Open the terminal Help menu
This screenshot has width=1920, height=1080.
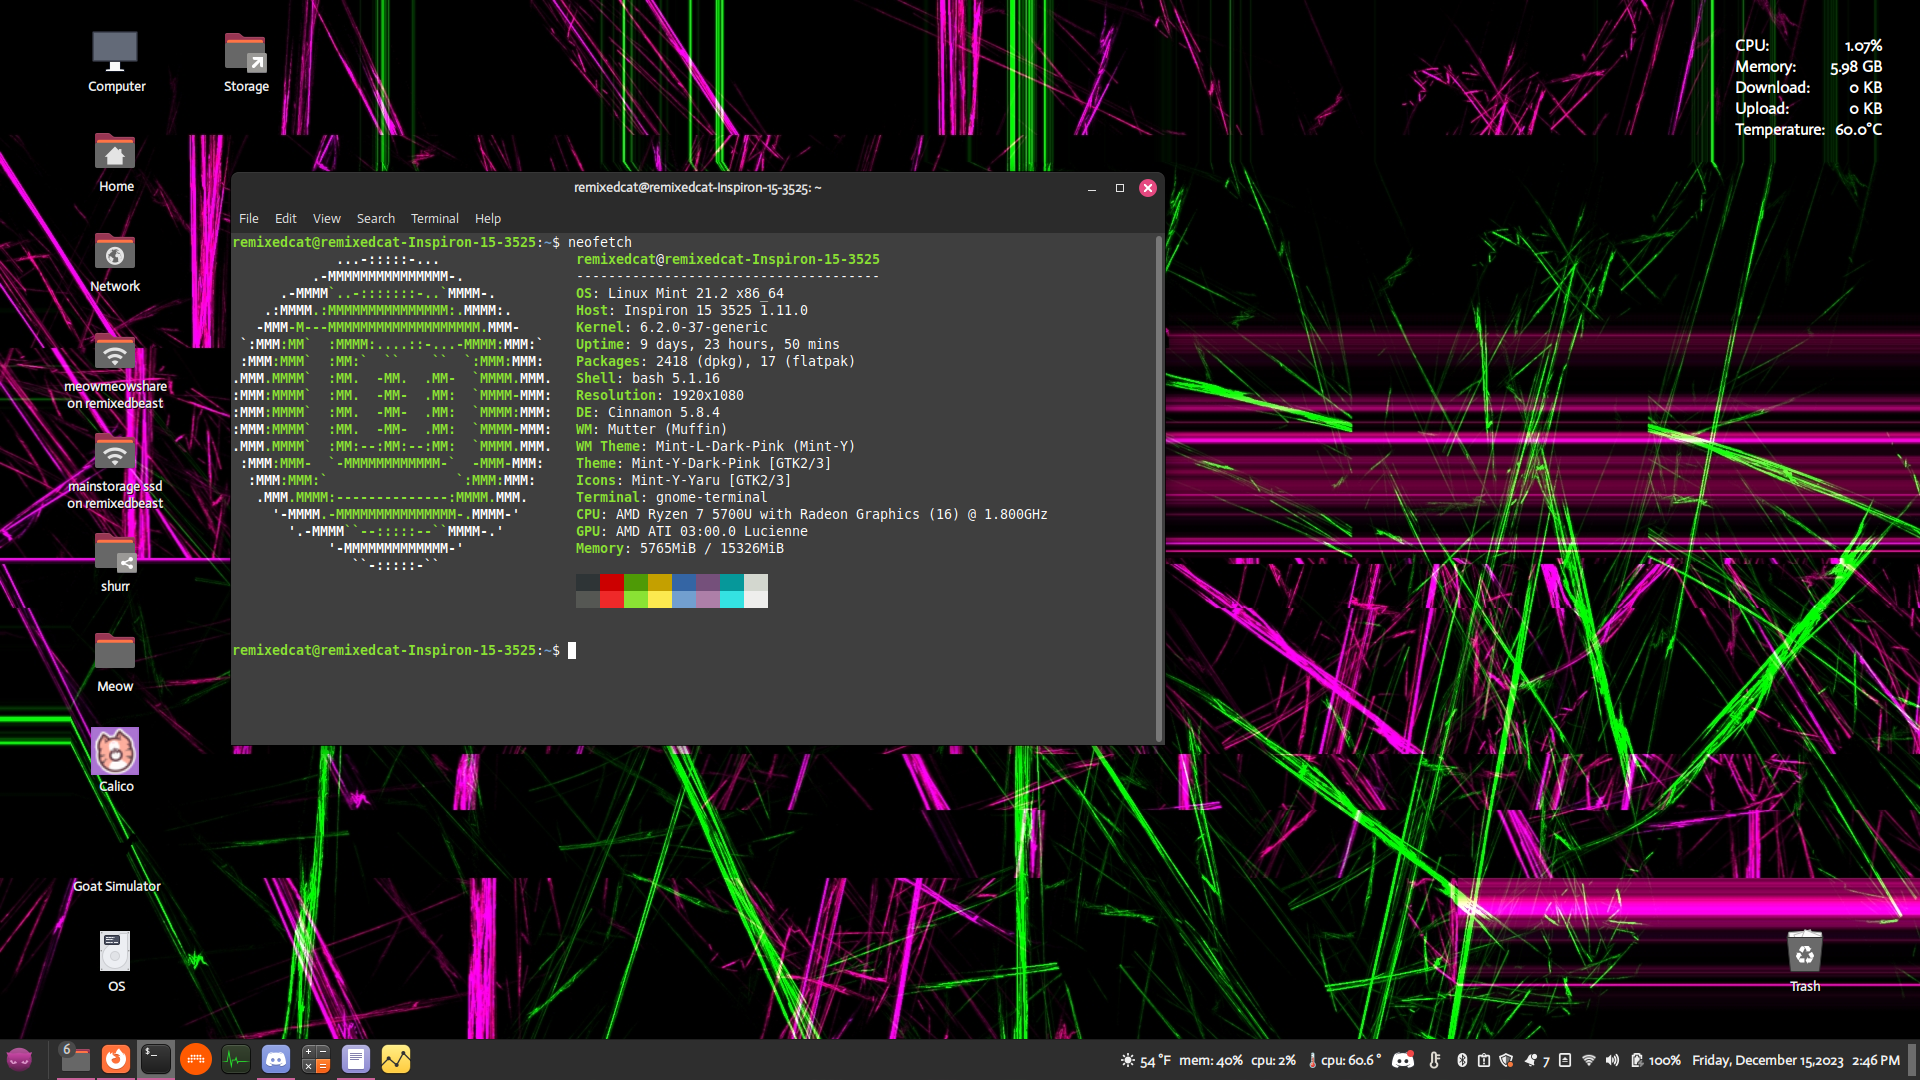488,218
